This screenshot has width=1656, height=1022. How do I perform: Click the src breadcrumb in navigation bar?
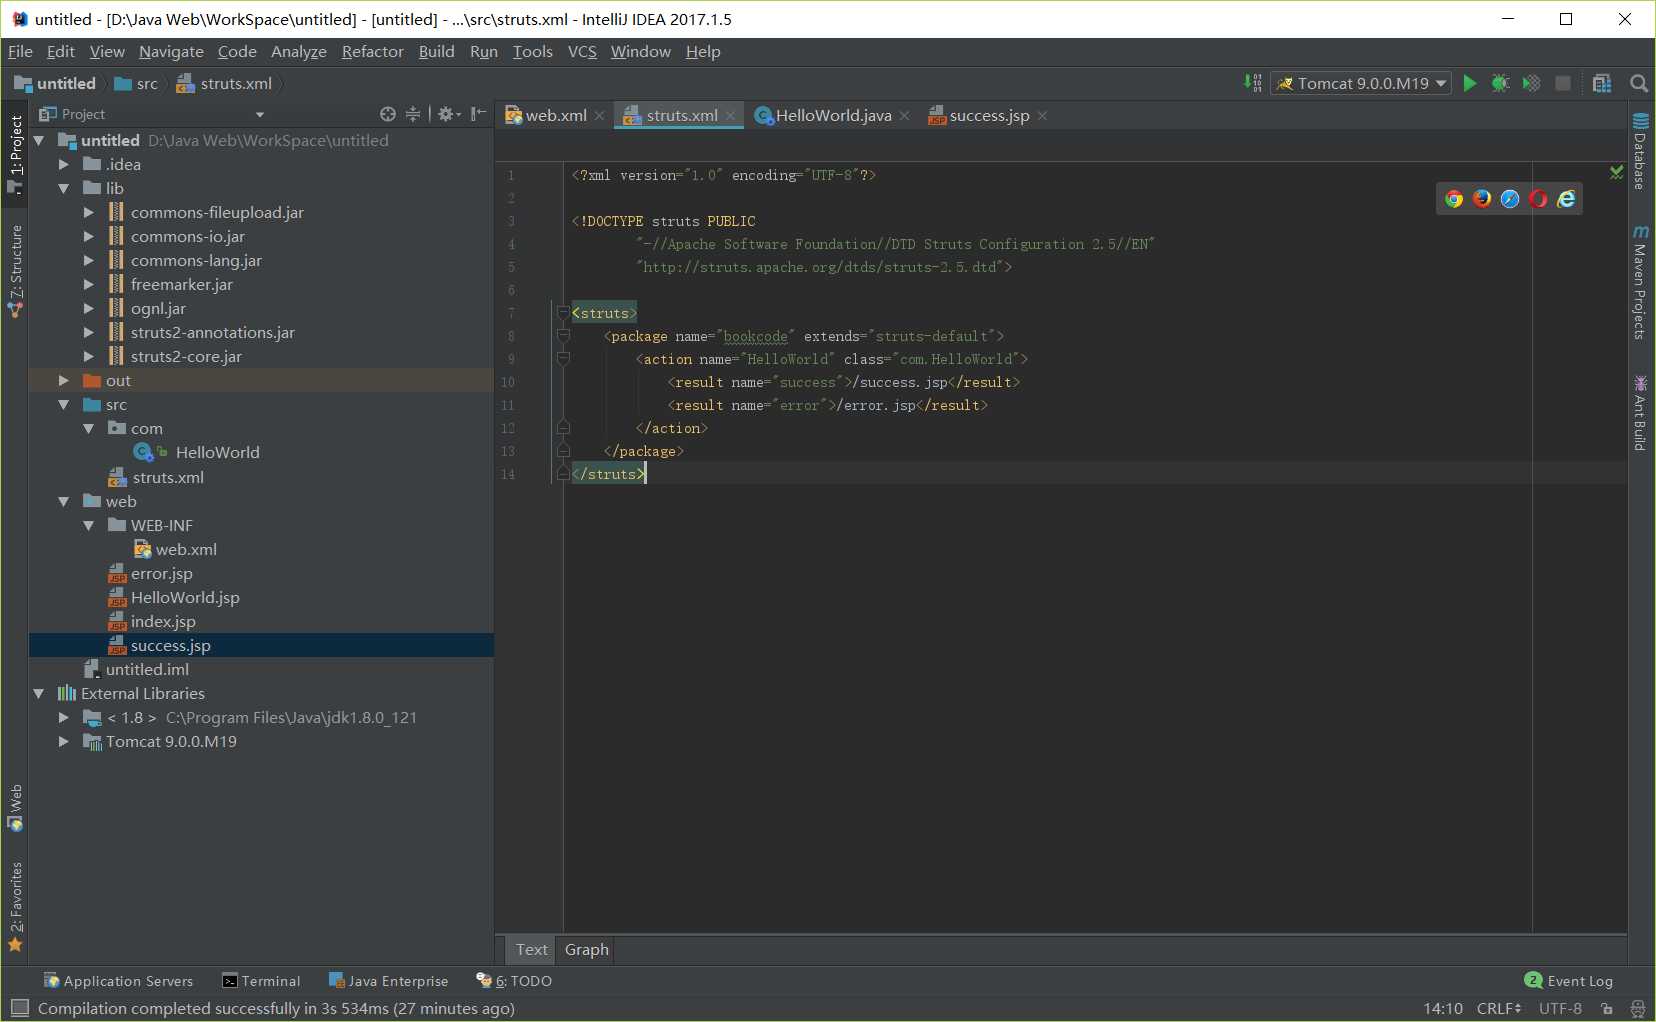137,84
